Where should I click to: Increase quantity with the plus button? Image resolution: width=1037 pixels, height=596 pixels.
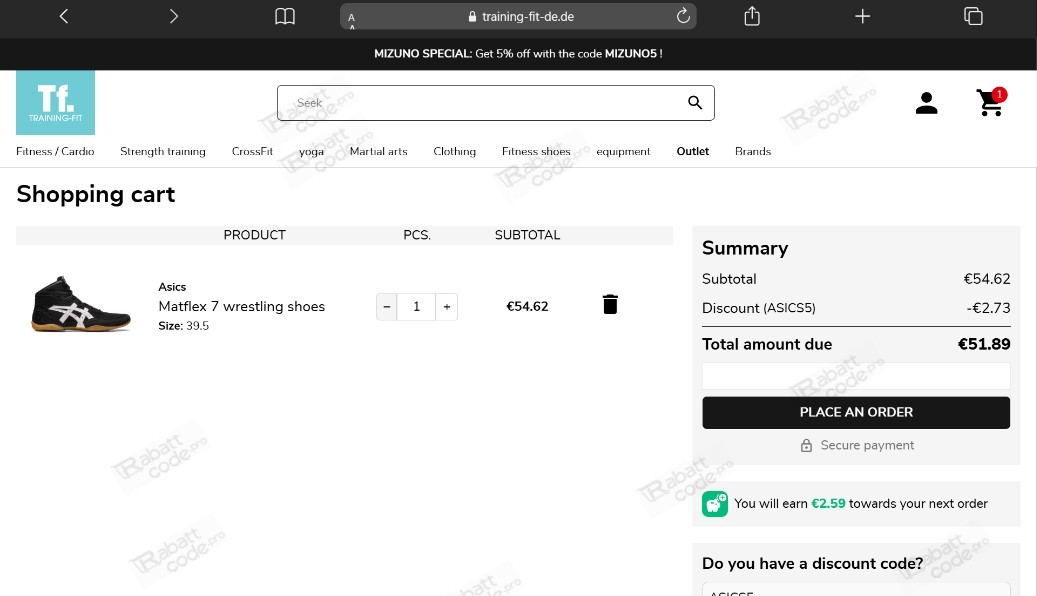pos(446,307)
